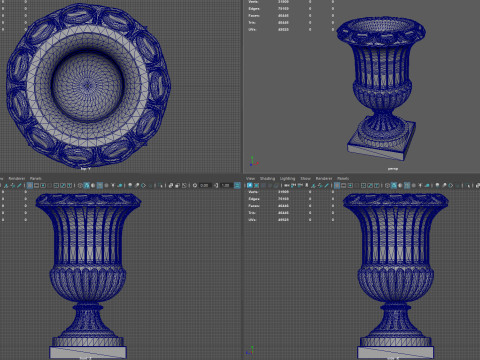Click X-Ray Active Components icon in lower-left panel
This screenshot has width=480, height=360.
[x=177, y=185]
